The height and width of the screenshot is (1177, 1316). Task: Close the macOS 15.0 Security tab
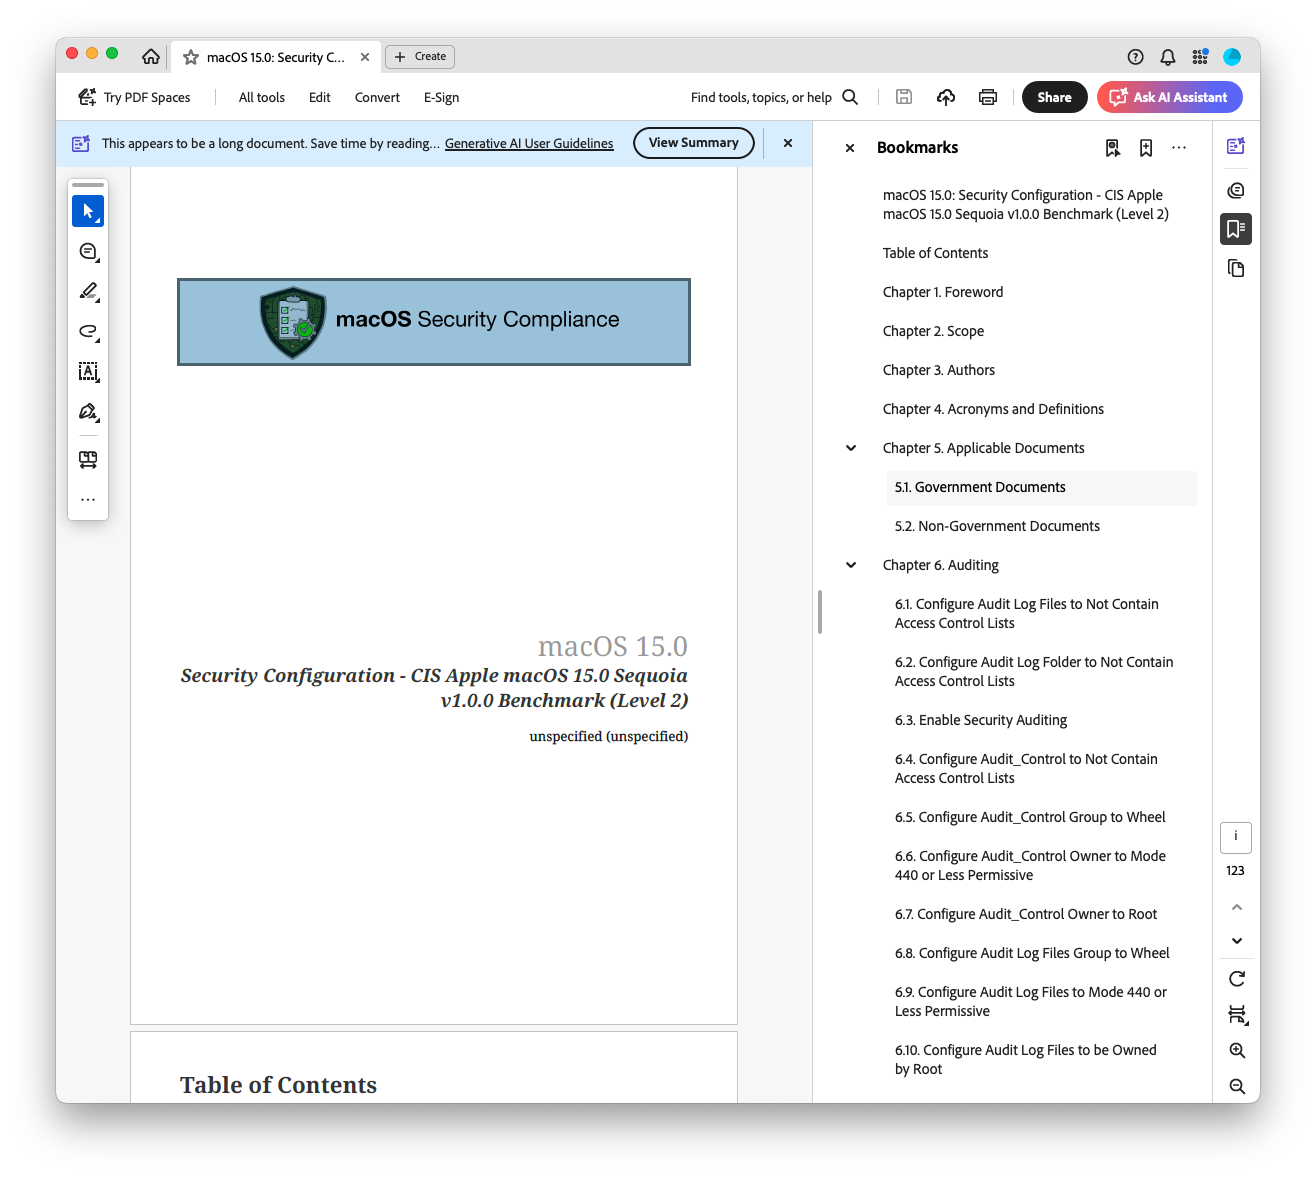365,57
